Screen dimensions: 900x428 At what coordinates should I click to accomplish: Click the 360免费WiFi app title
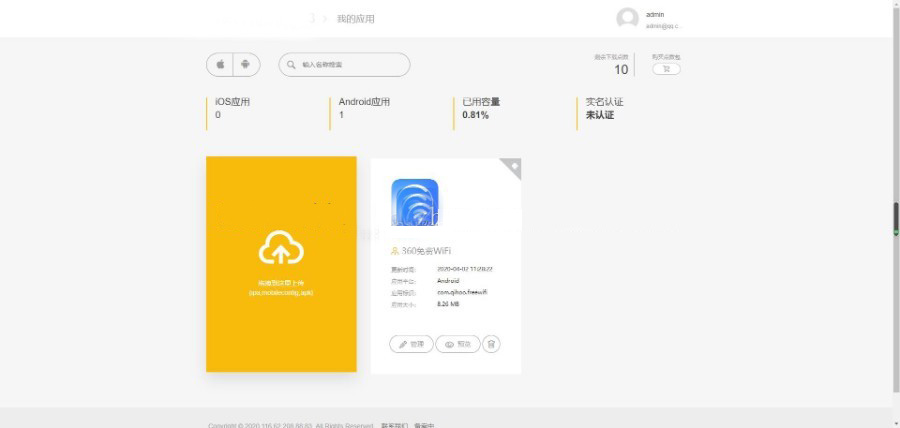click(x=427, y=251)
